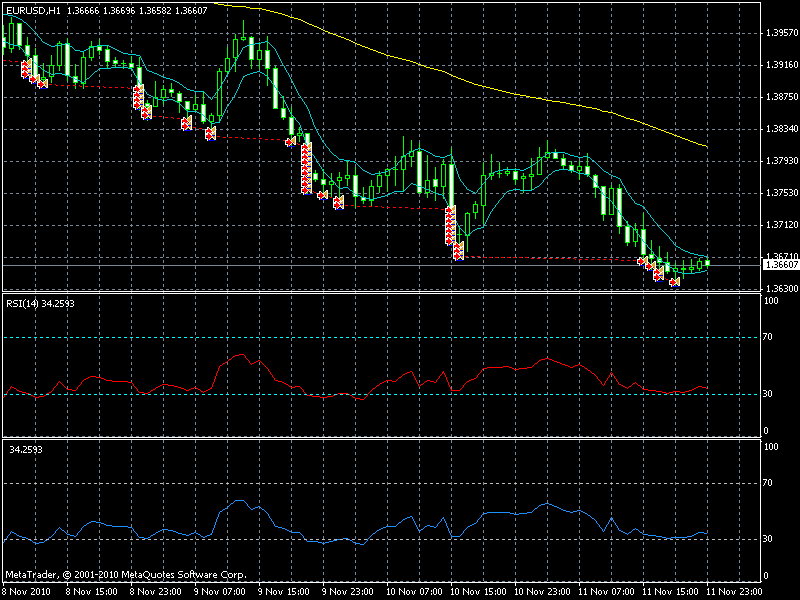Click the 70 level in RSI(14) window

tap(768, 337)
